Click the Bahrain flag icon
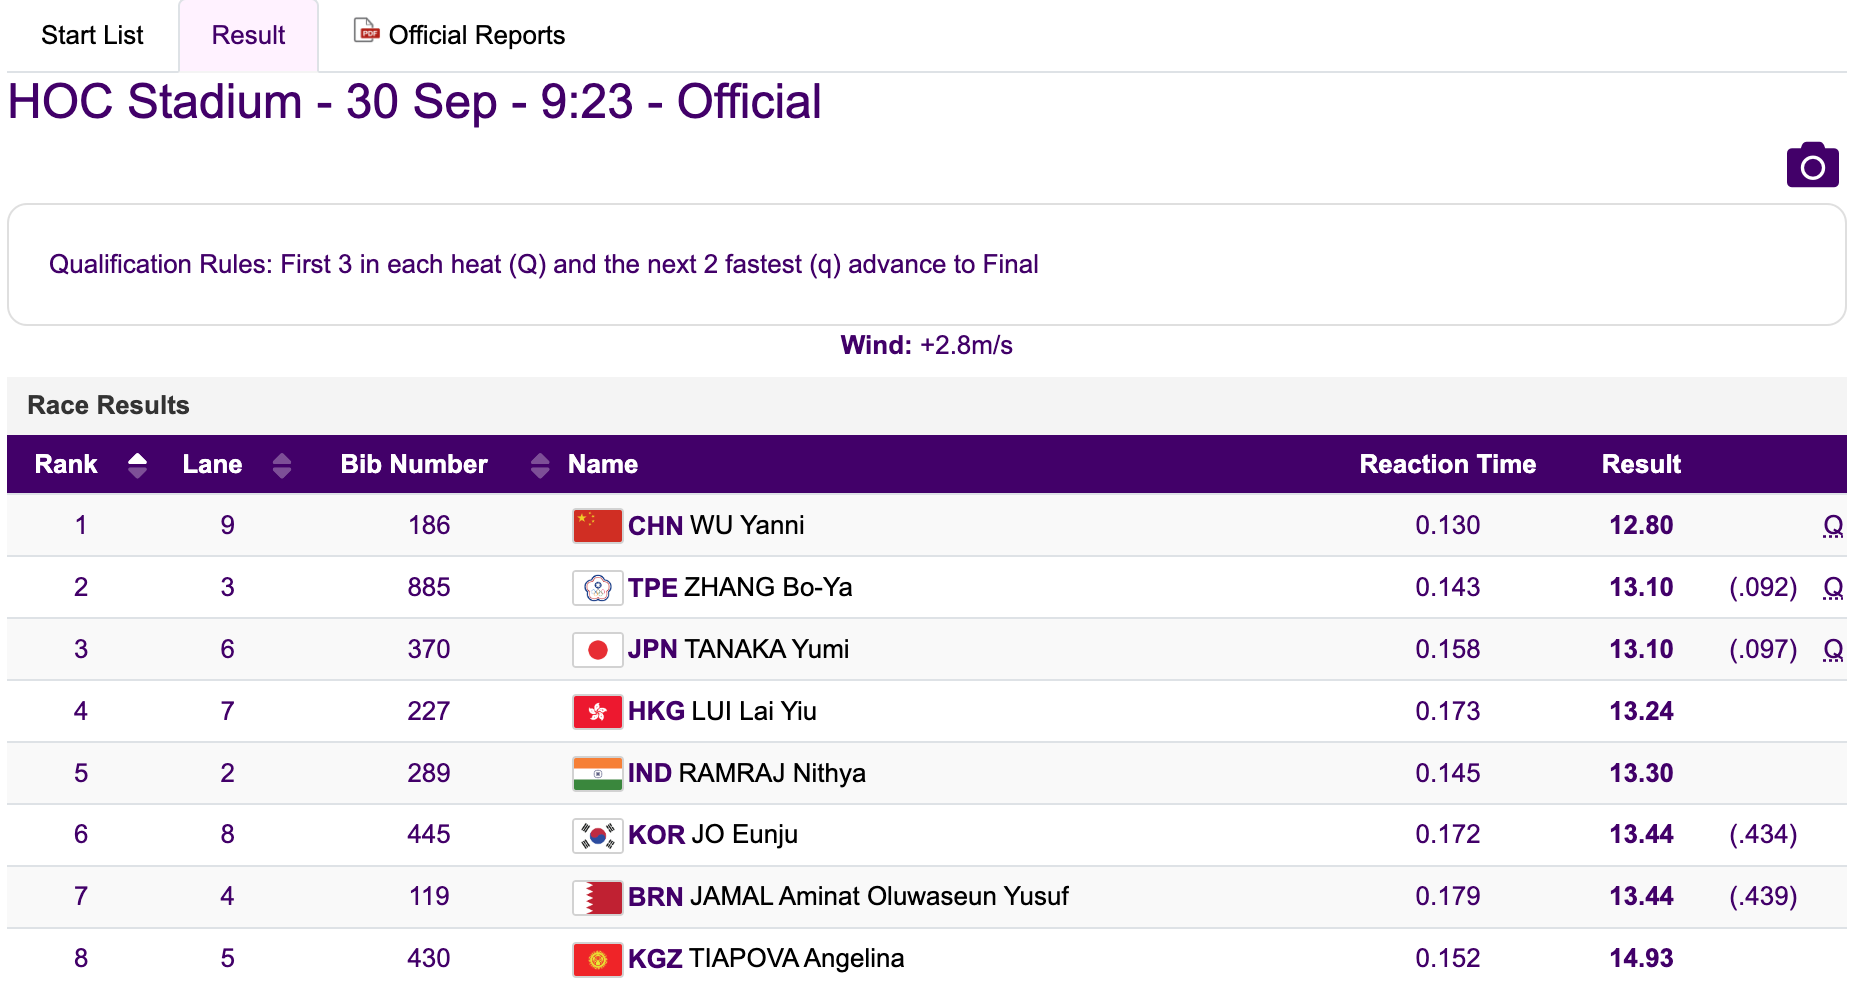 tap(597, 897)
